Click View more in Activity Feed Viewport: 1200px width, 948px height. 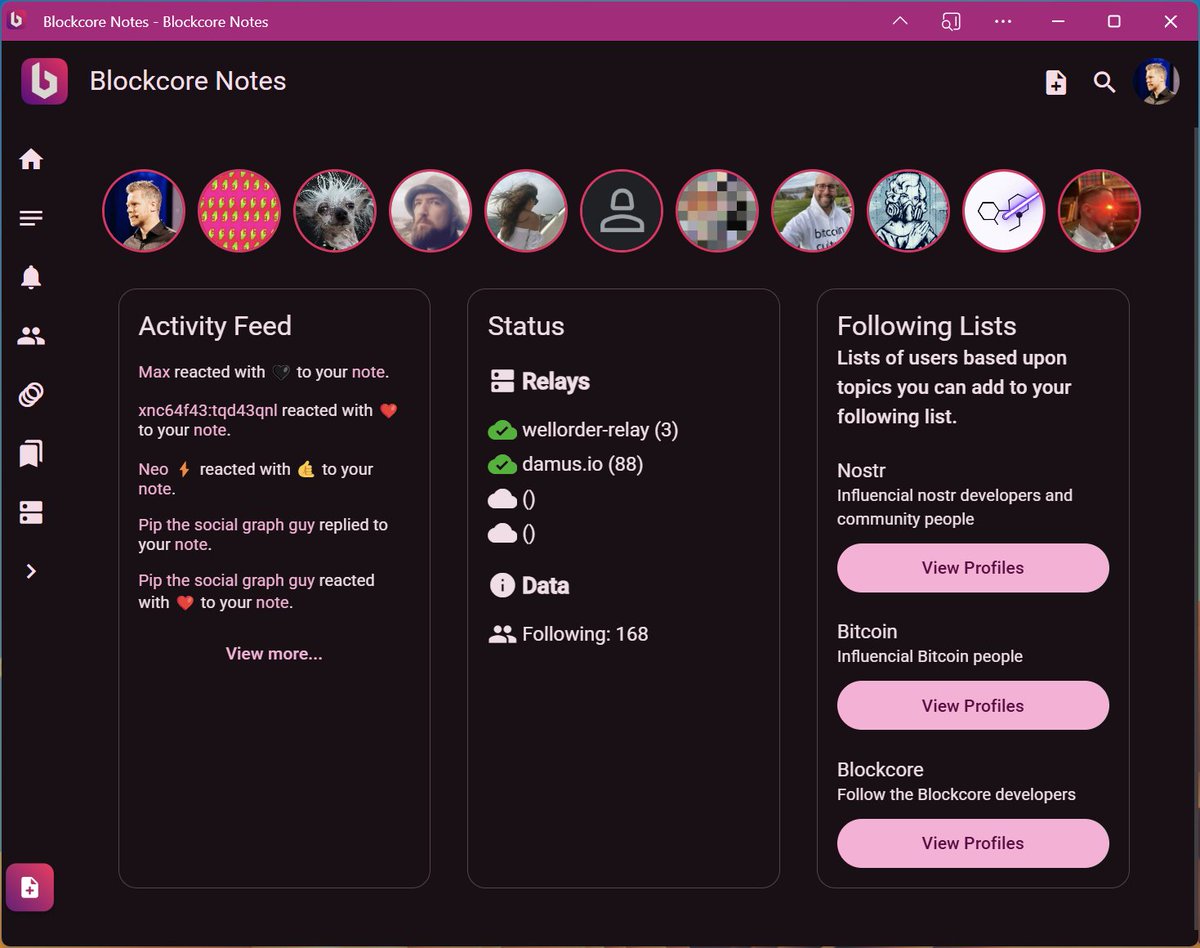(x=274, y=653)
